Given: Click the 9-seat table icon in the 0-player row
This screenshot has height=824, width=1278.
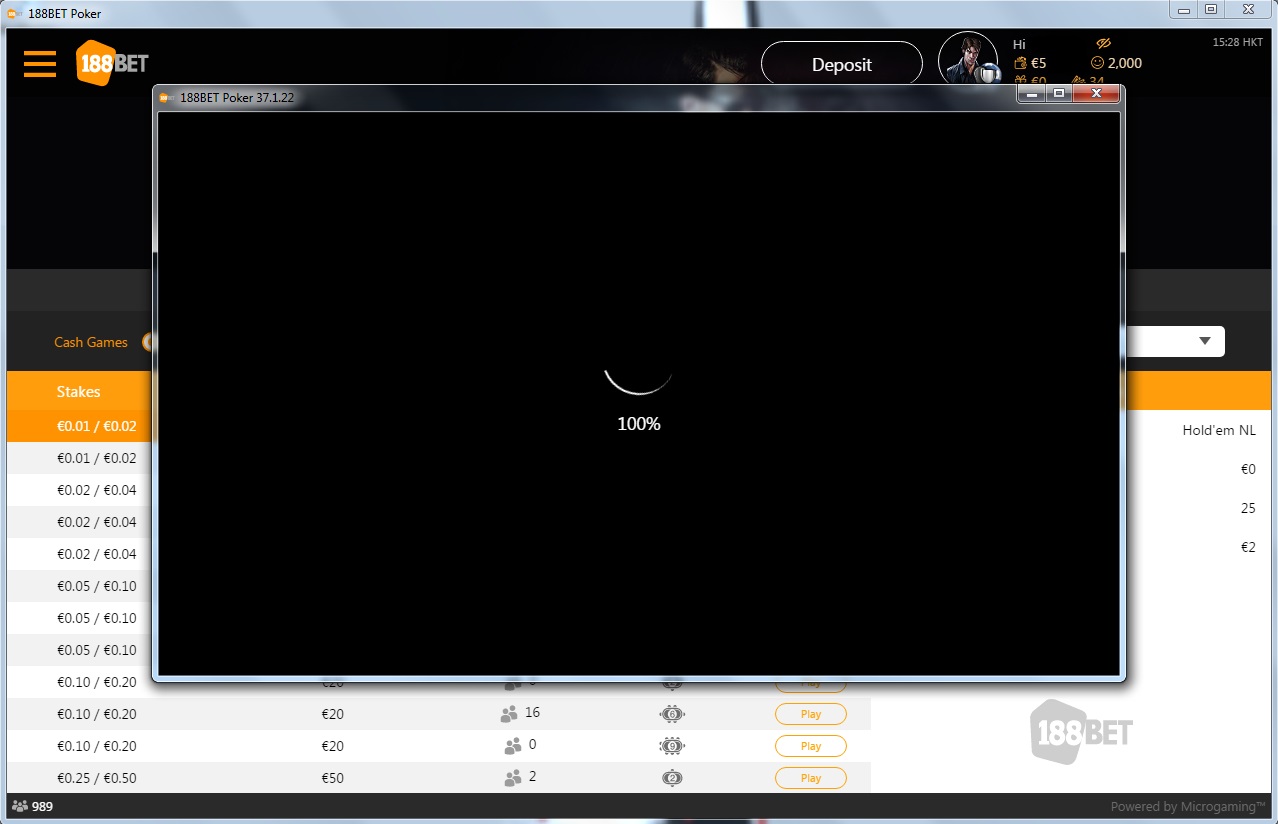Looking at the screenshot, I should point(672,746).
